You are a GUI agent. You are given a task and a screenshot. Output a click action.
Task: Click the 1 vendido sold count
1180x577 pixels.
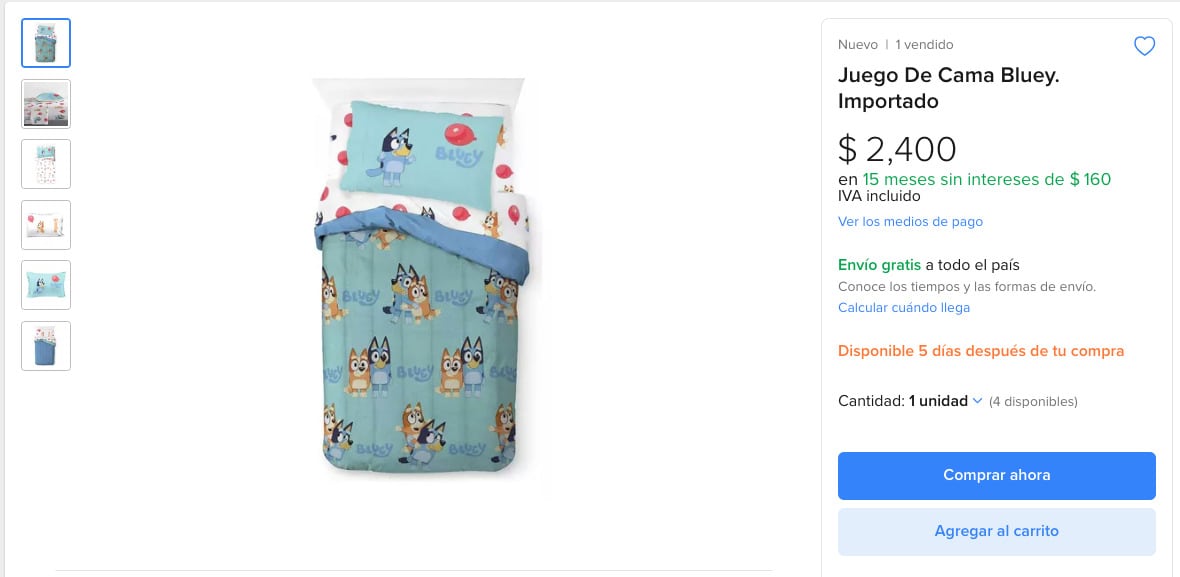click(924, 45)
